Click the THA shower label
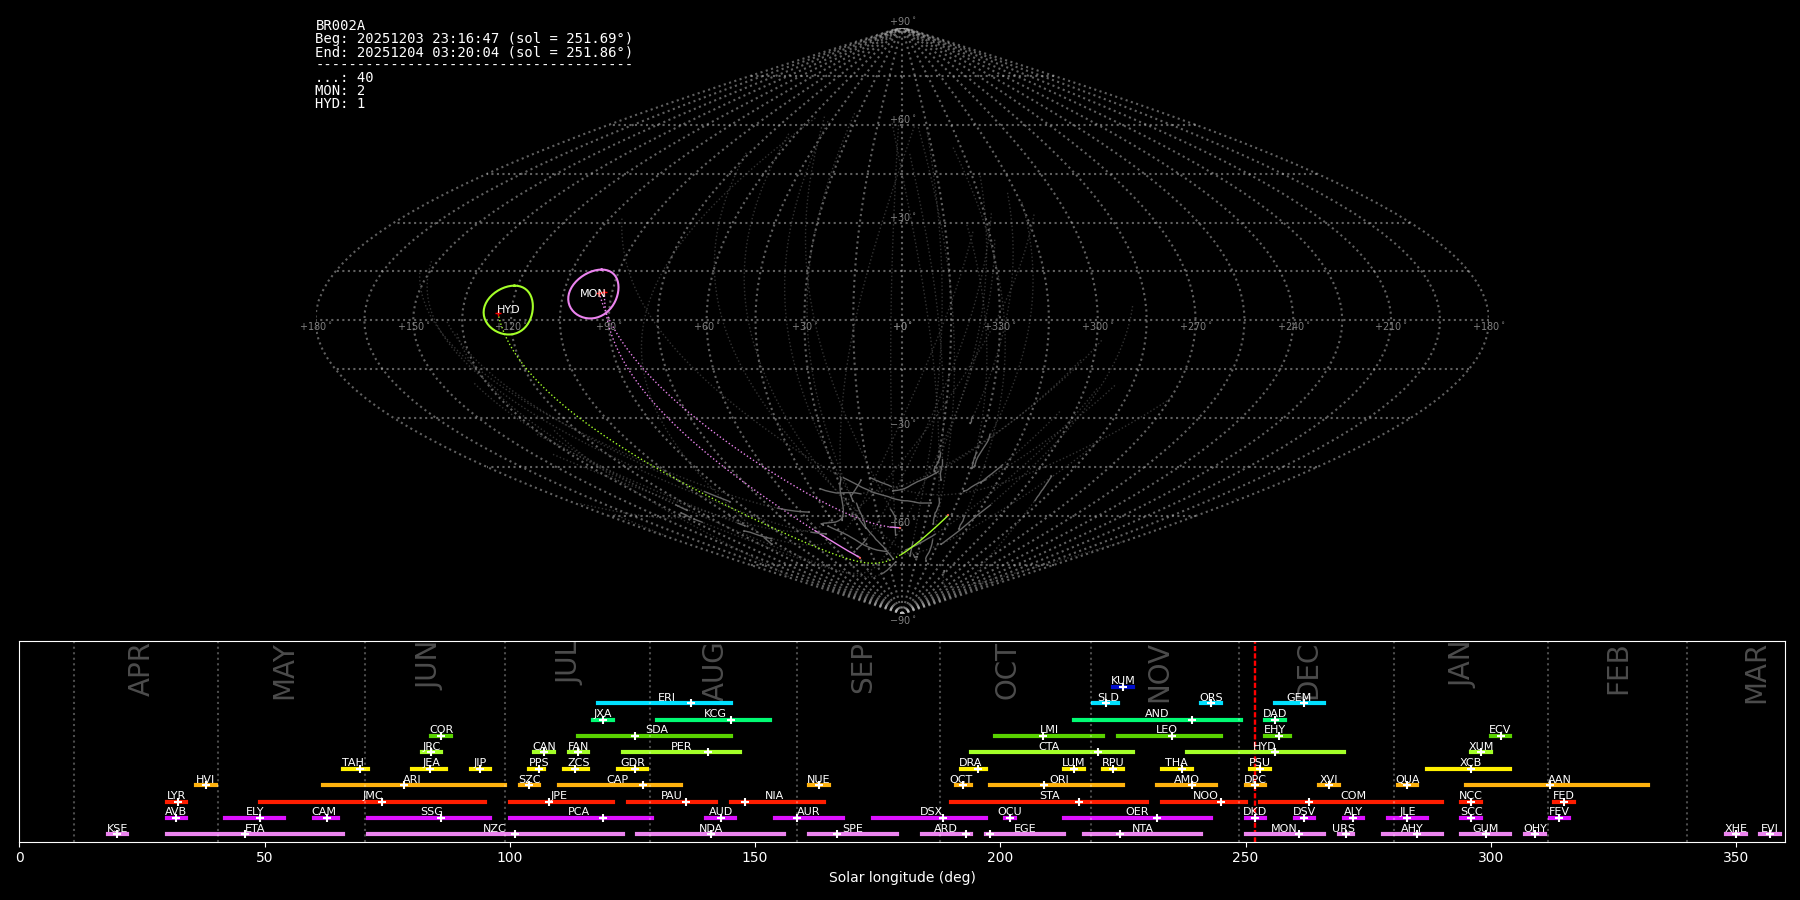 click(1176, 763)
